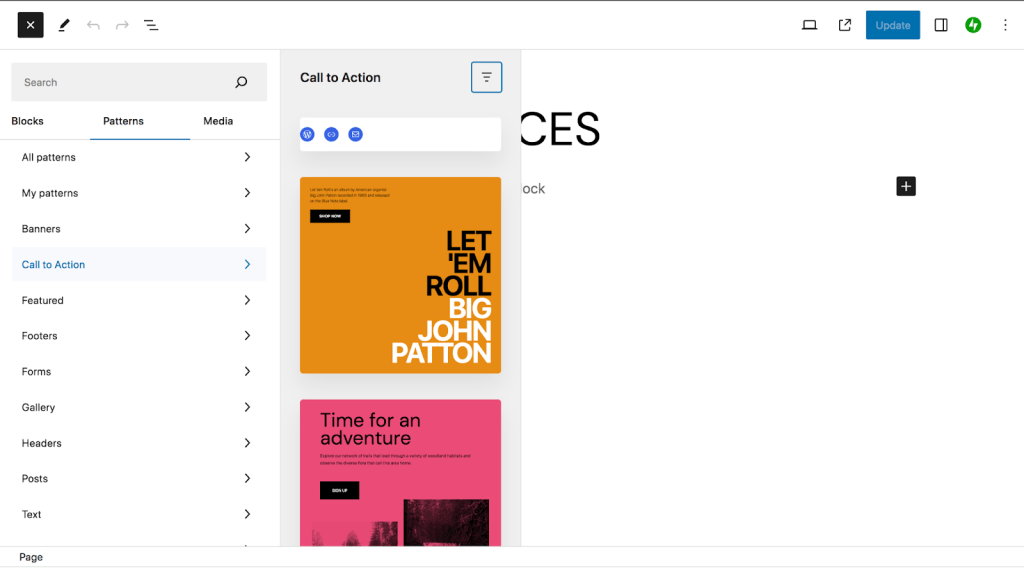Expand the Banners pattern category
1024x568 pixels.
click(138, 229)
